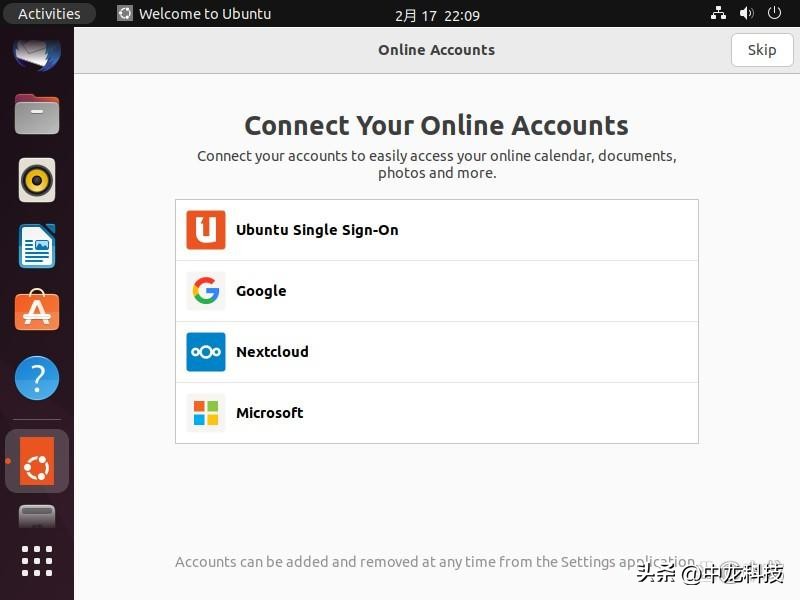The width and height of the screenshot is (800, 600).
Task: Skip the online accounts setup
Action: coord(761,50)
